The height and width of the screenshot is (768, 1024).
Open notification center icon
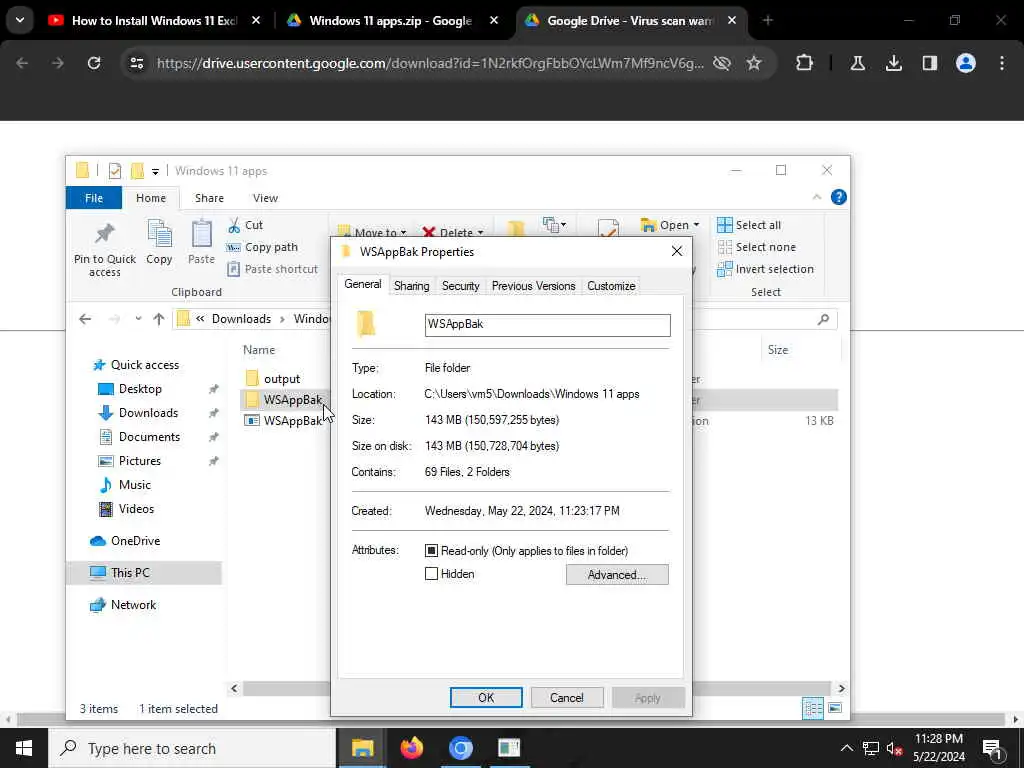(992, 748)
